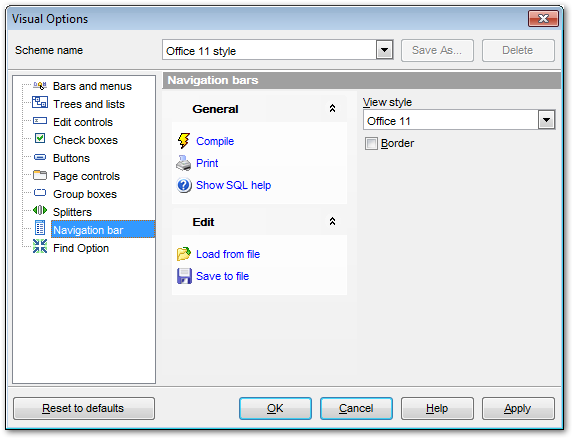The height and width of the screenshot is (439, 573).
Task: Click the Splitters green arrows icon
Action: 40,211
